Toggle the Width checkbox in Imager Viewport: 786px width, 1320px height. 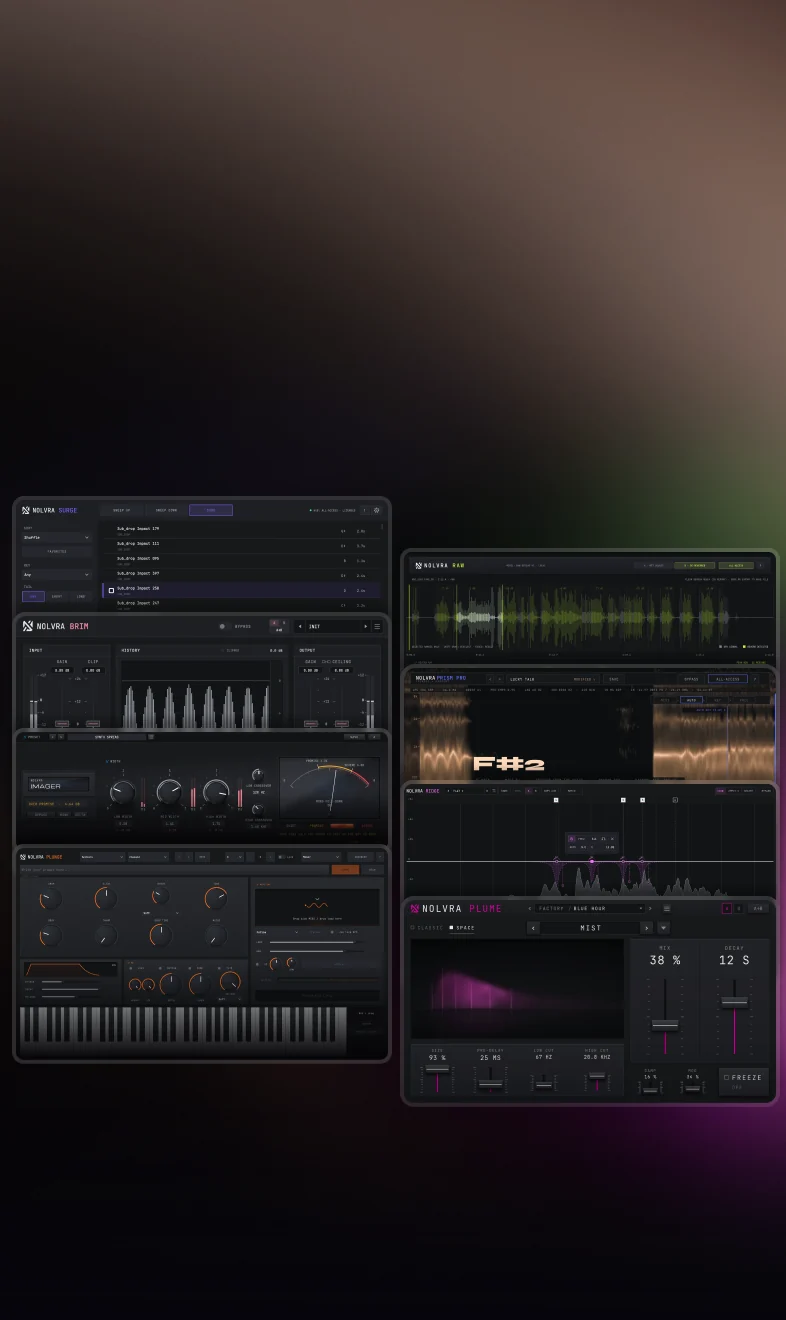(x=107, y=761)
